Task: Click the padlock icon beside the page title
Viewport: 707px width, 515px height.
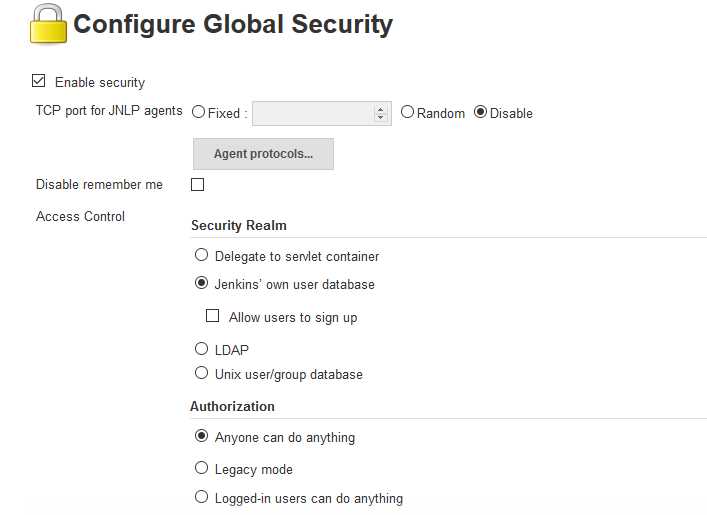Action: [x=47, y=25]
